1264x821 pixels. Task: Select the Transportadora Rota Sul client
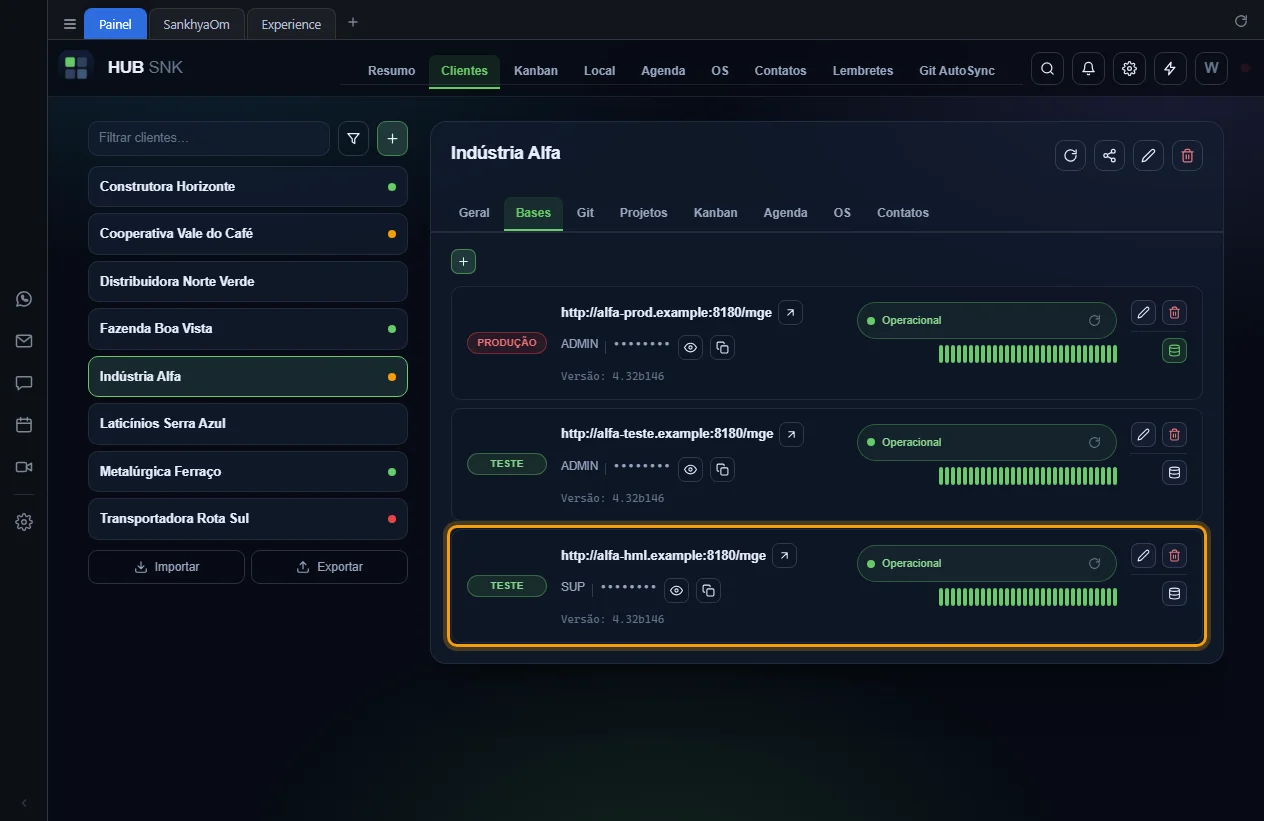[248, 519]
